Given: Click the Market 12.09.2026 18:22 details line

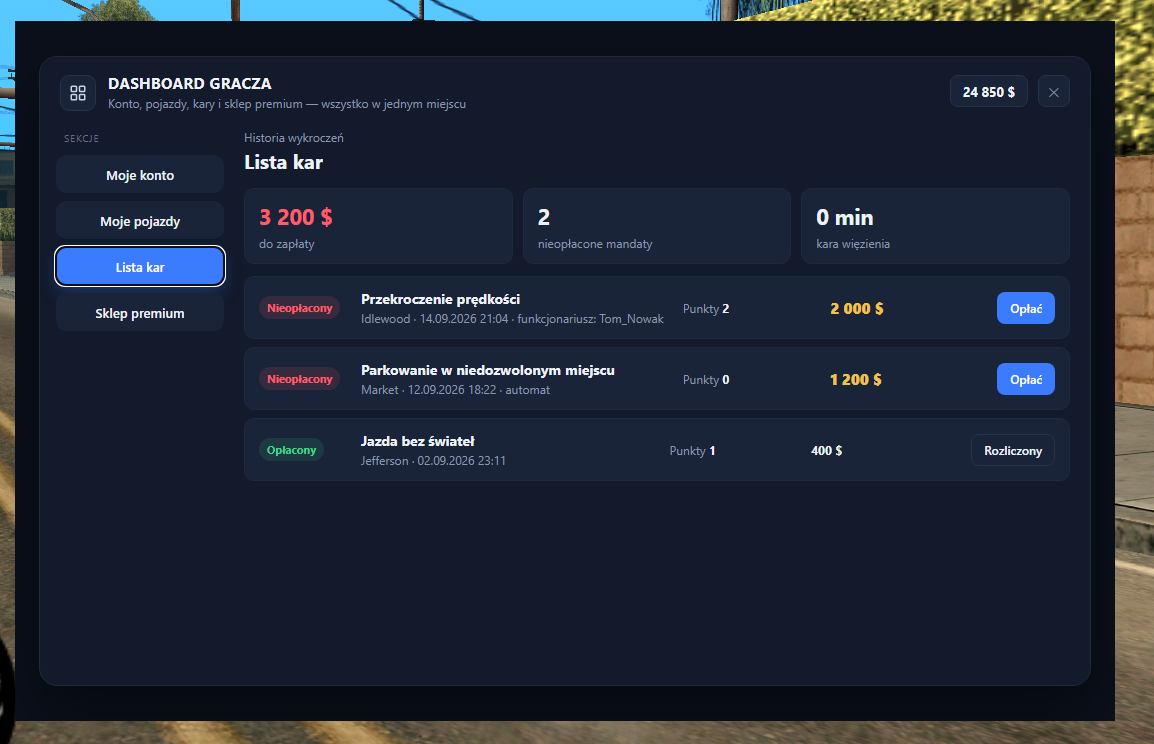Looking at the screenshot, I should point(456,390).
